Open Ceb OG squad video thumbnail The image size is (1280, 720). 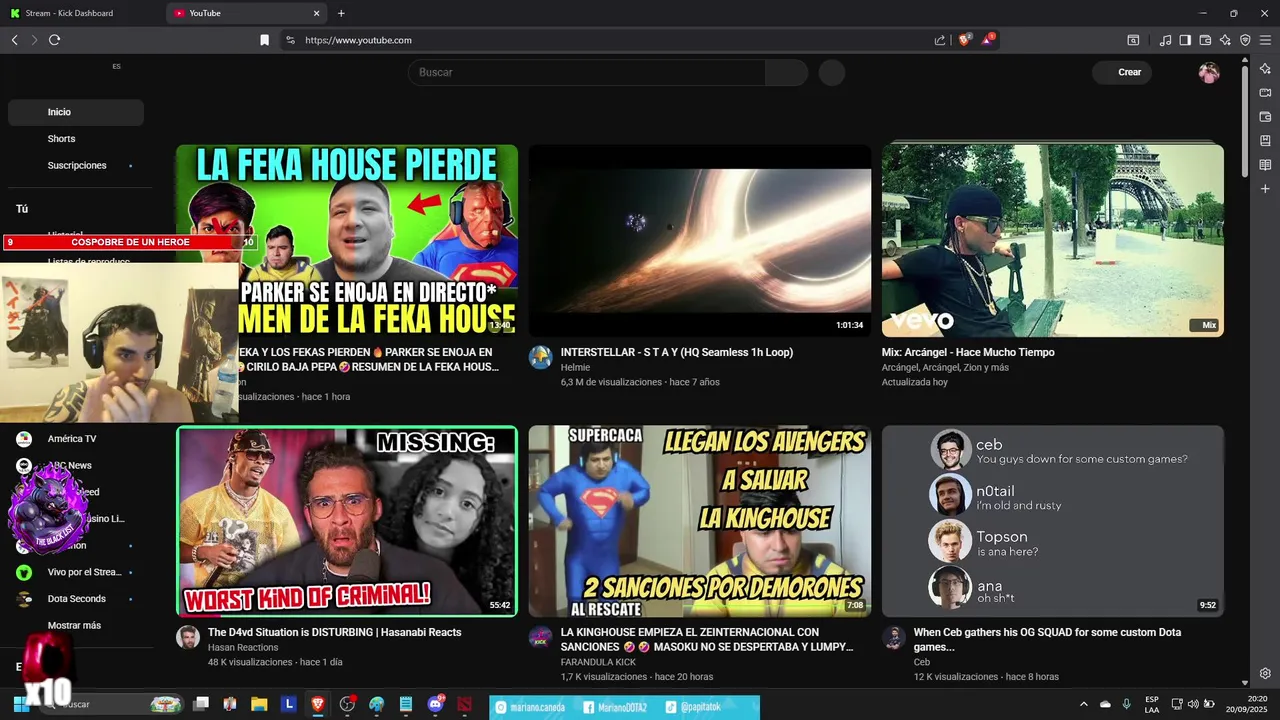[1053, 521]
